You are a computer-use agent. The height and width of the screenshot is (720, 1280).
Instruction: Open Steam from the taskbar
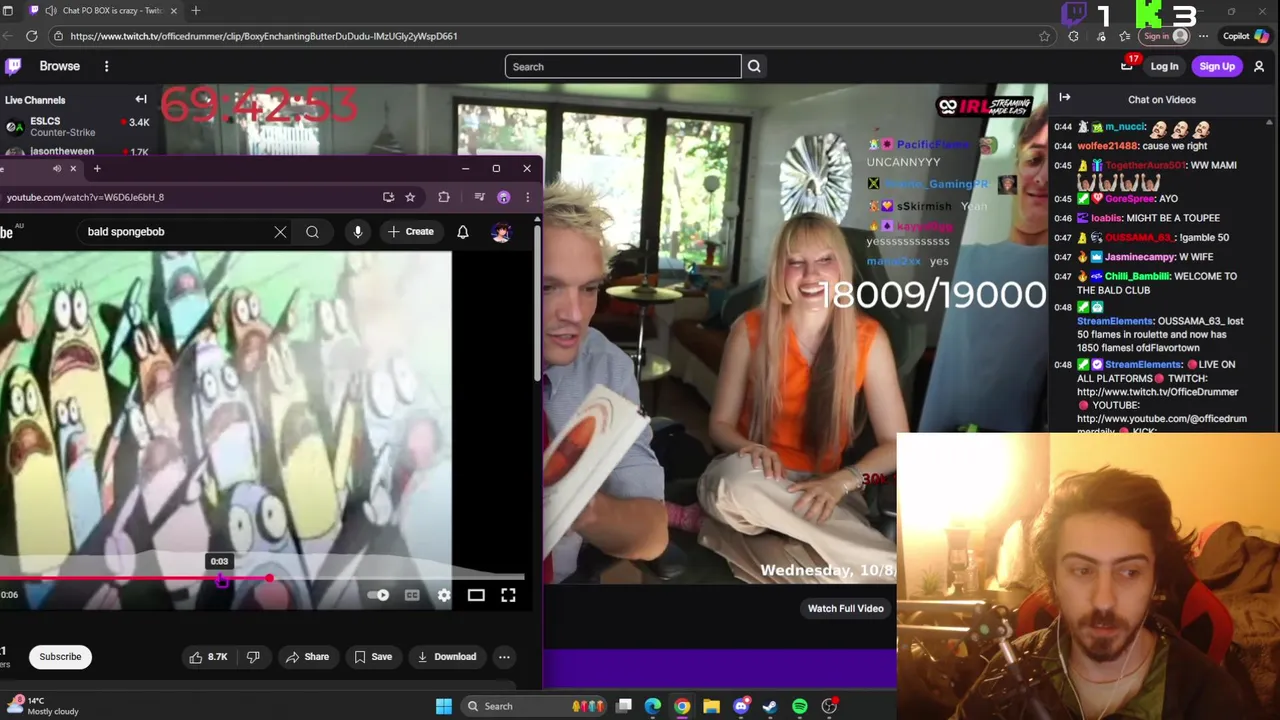click(x=770, y=706)
